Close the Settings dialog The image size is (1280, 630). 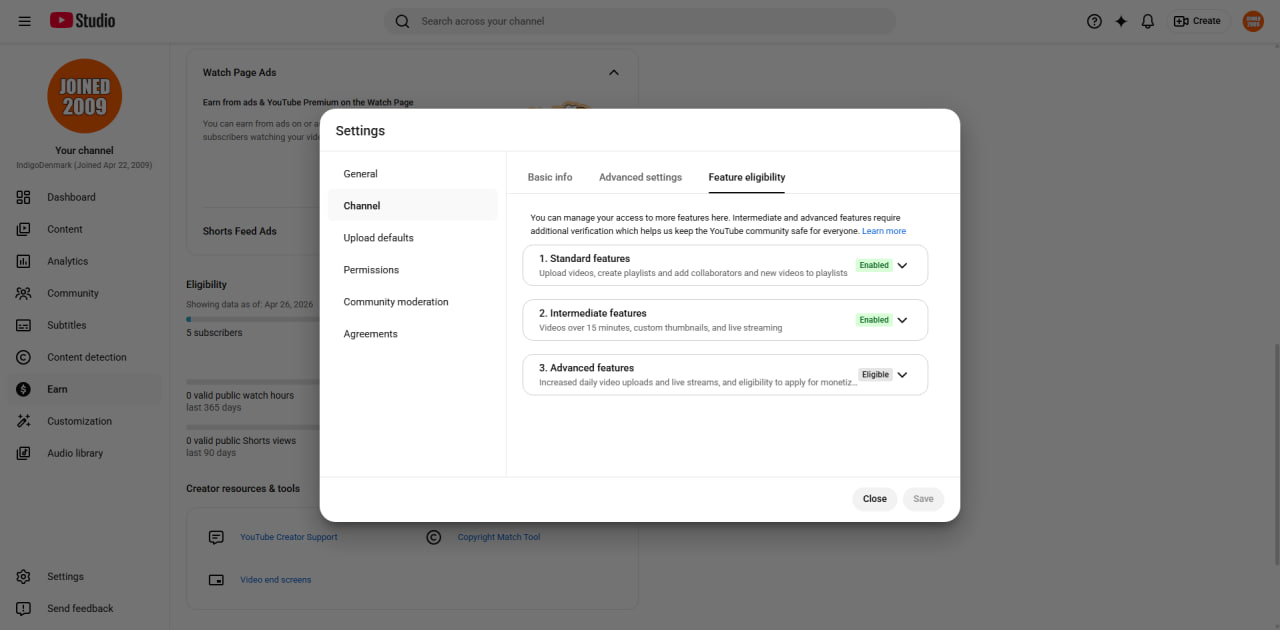click(x=875, y=499)
